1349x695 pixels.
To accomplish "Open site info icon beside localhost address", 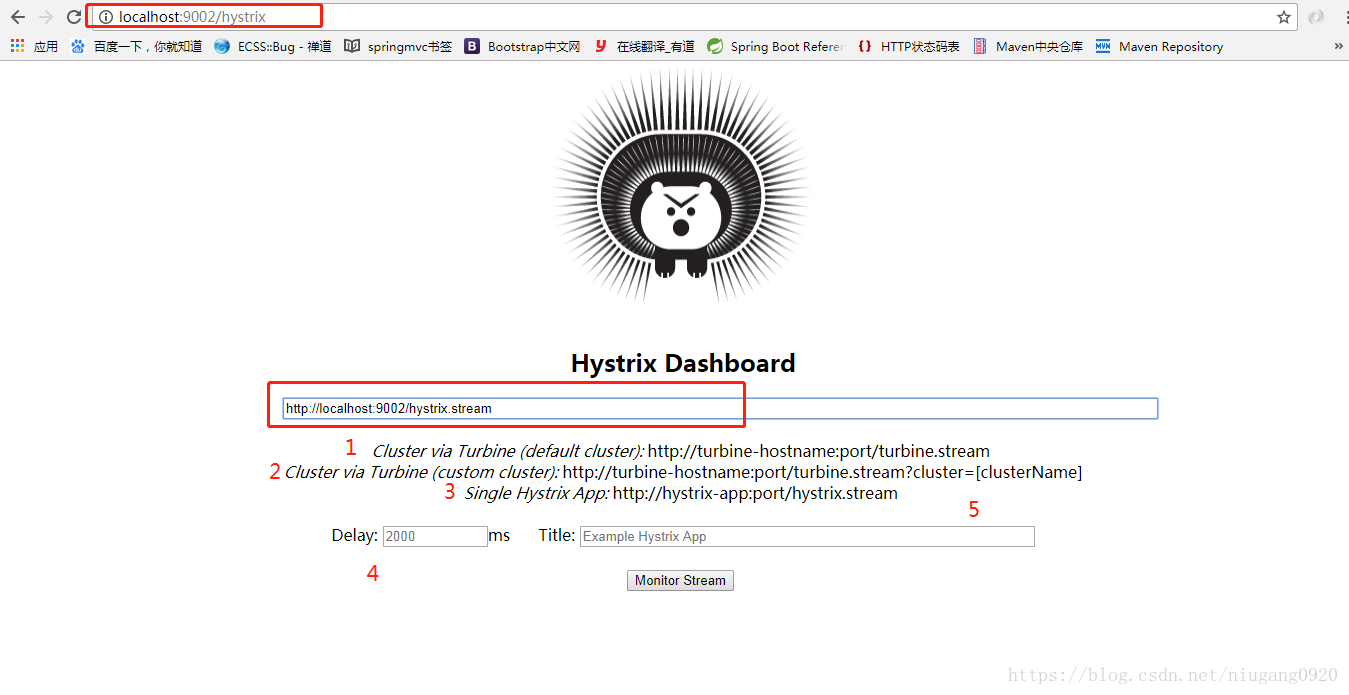I will click(106, 17).
